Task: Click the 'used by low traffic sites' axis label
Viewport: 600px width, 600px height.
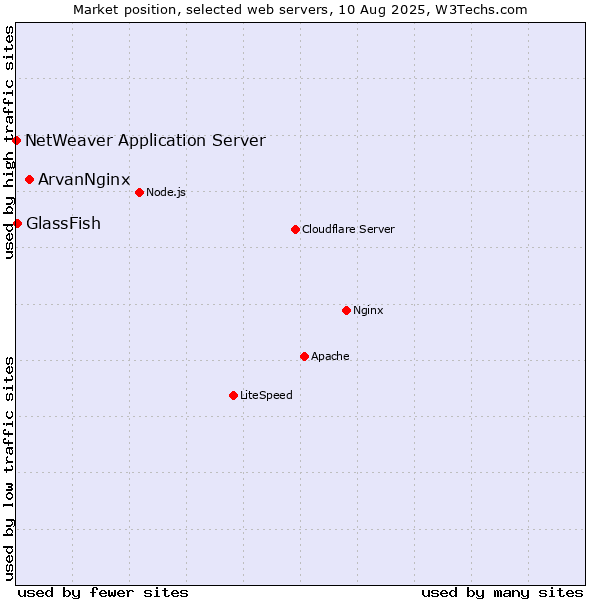Action: click(8, 469)
